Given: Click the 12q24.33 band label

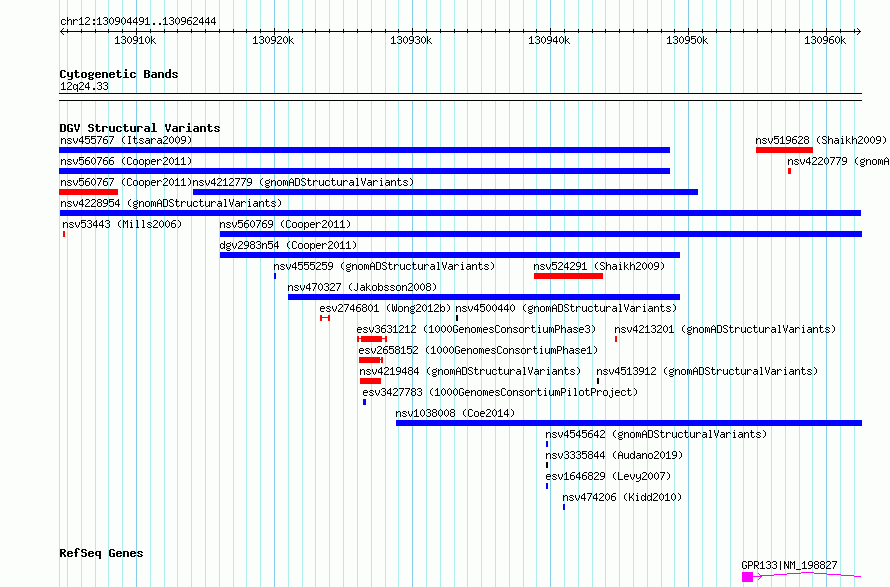Looking at the screenshot, I should coord(84,86).
